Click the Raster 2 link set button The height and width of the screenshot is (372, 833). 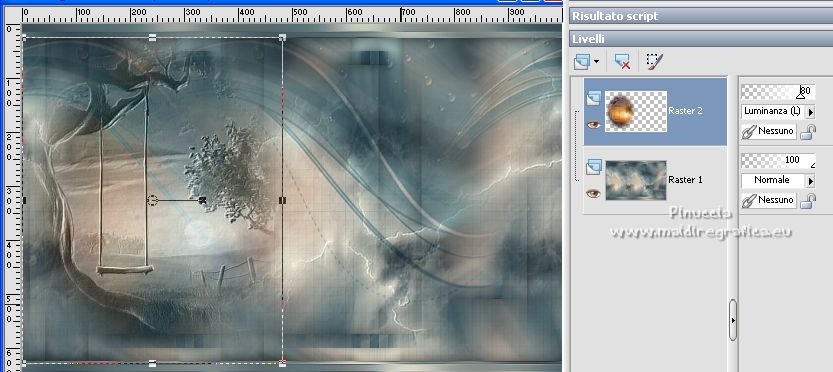pyautogui.click(x=769, y=131)
